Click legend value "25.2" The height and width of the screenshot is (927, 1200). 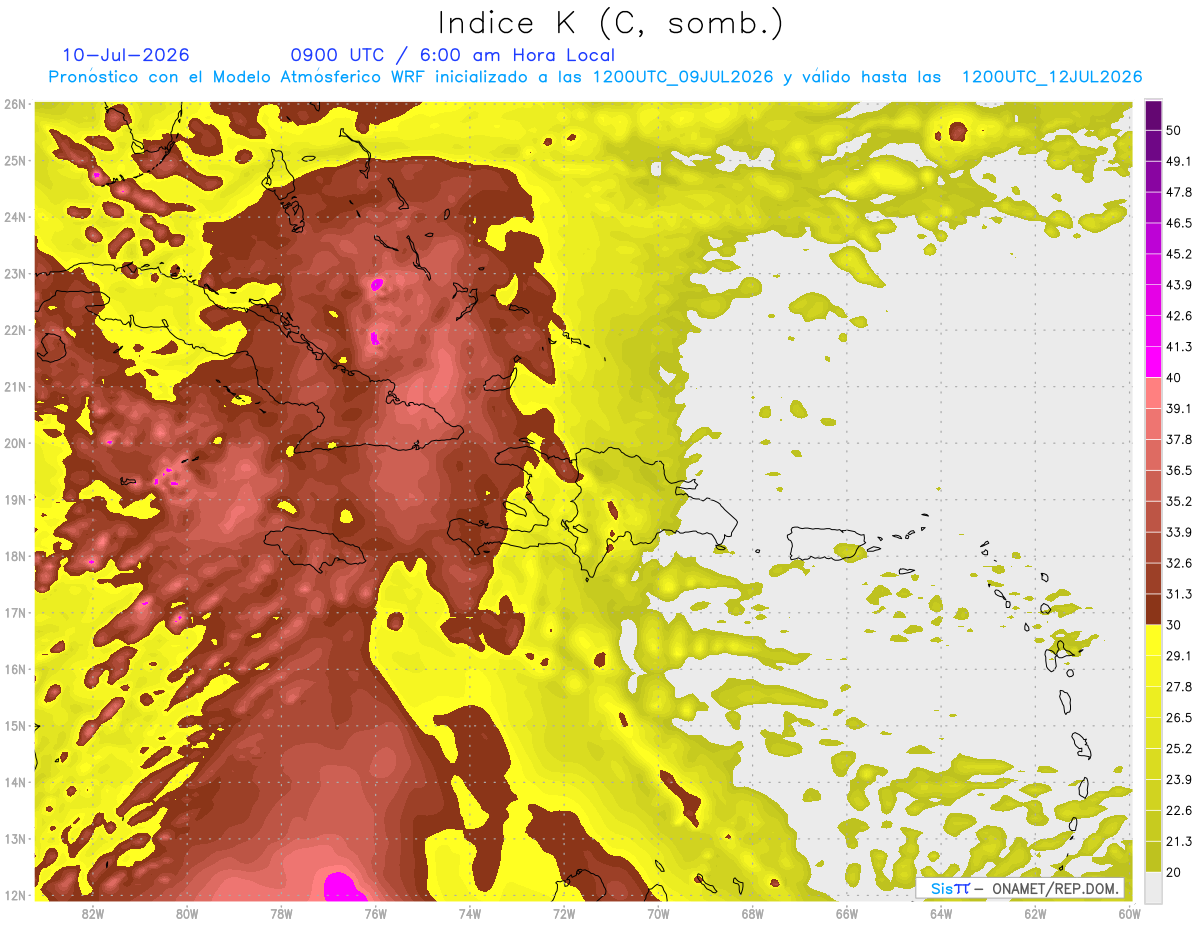pyautogui.click(x=1178, y=749)
